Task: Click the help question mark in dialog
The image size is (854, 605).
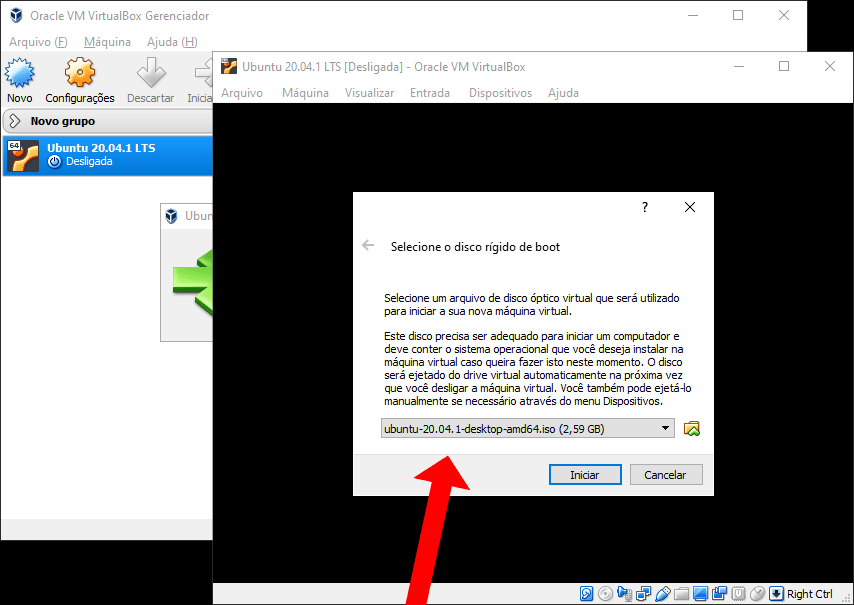Action: (645, 207)
